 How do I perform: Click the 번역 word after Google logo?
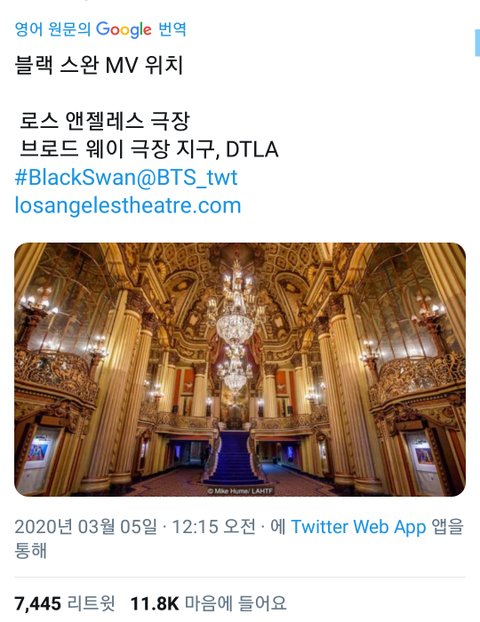(x=172, y=29)
